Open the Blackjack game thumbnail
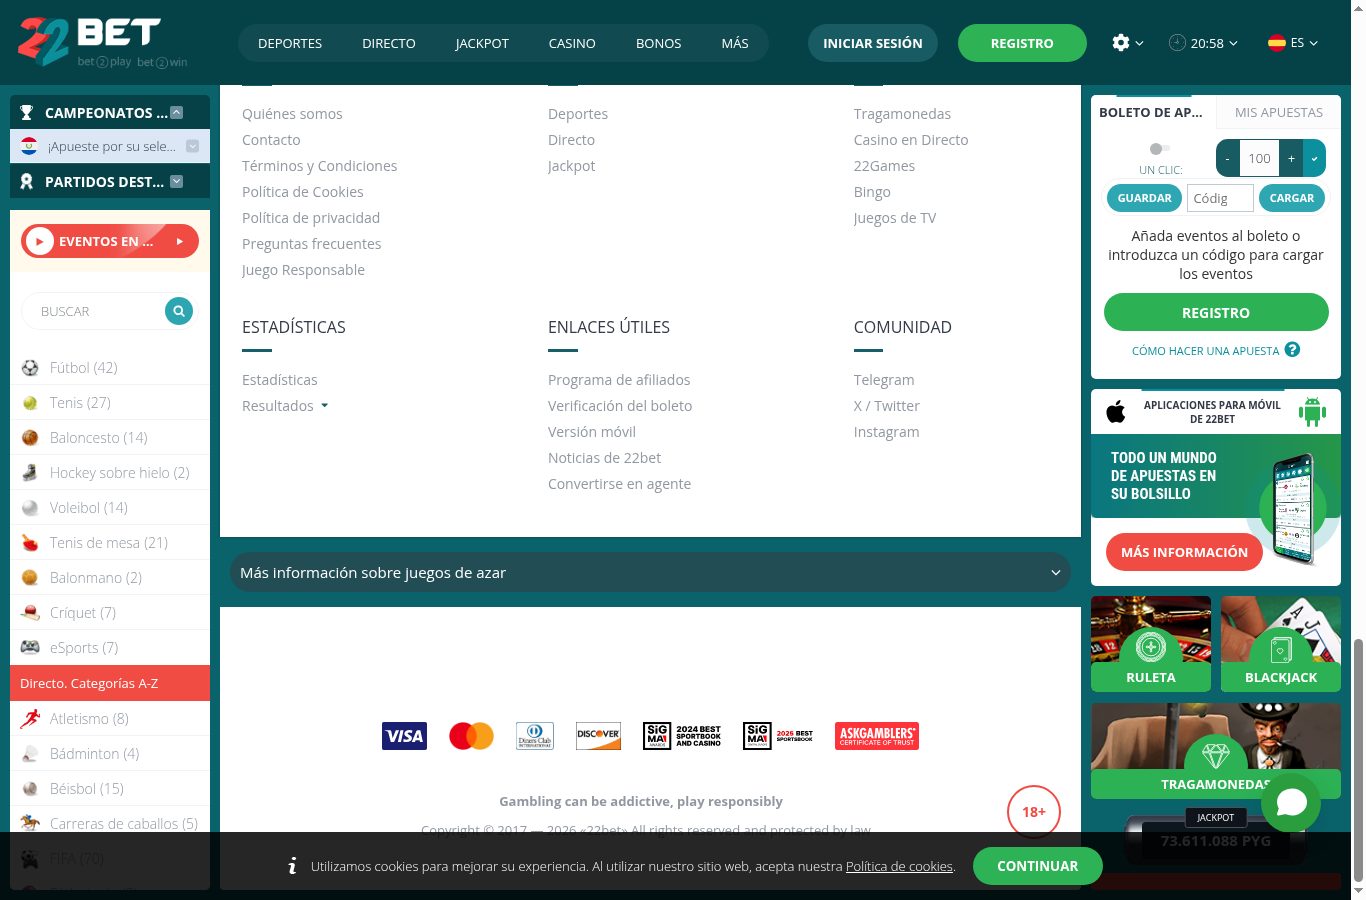The image size is (1366, 900). [x=1281, y=644]
